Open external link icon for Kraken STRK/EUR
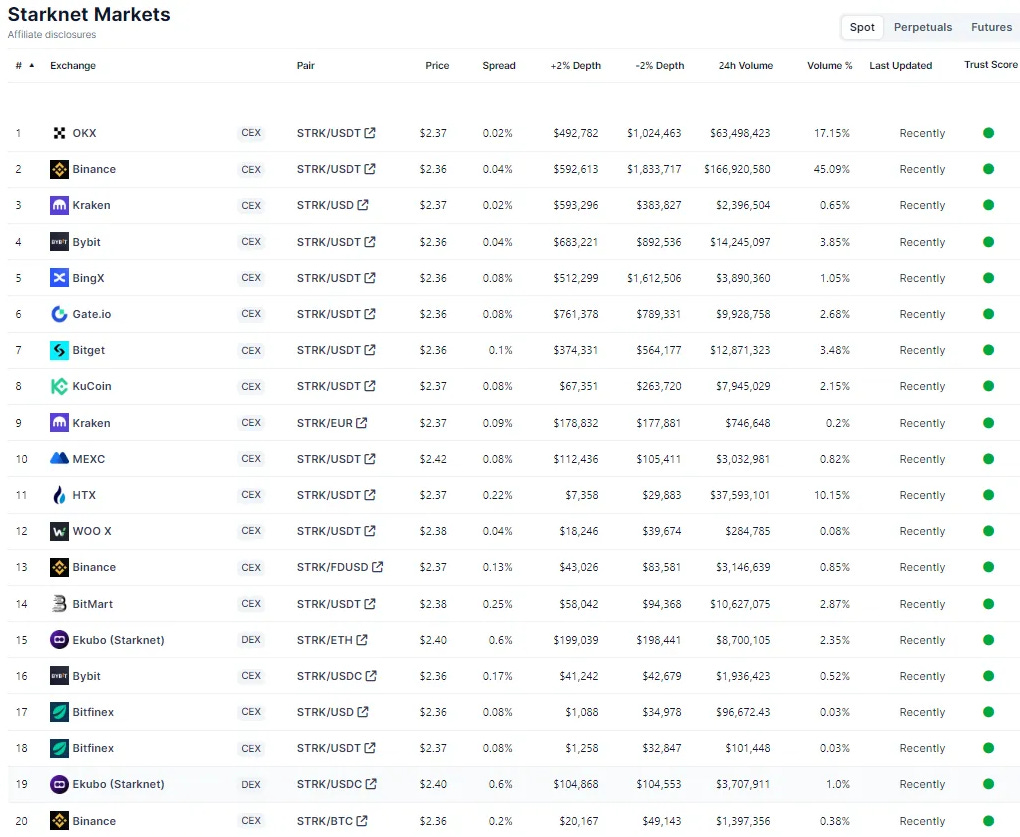 click(x=362, y=423)
